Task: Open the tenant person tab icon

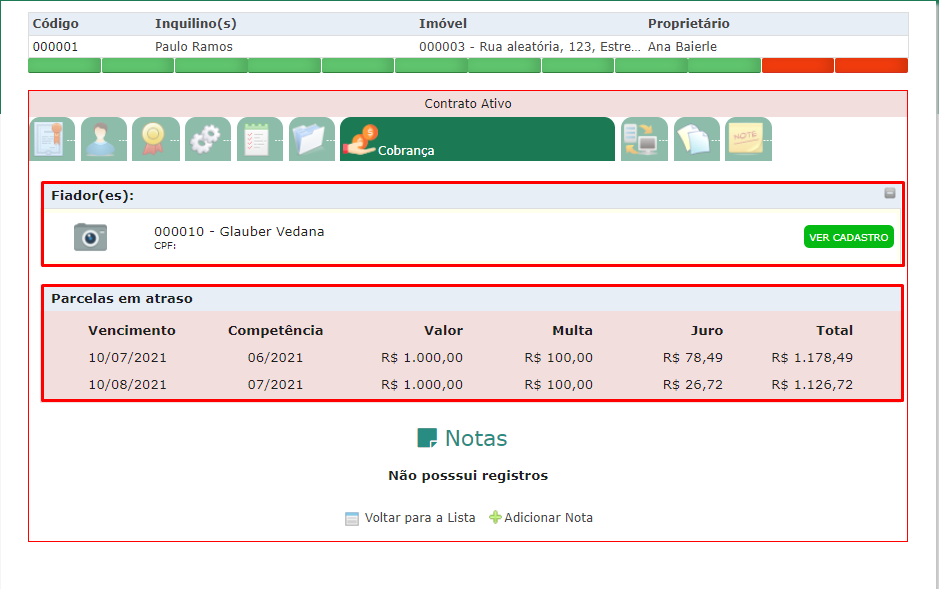Action: (103, 139)
